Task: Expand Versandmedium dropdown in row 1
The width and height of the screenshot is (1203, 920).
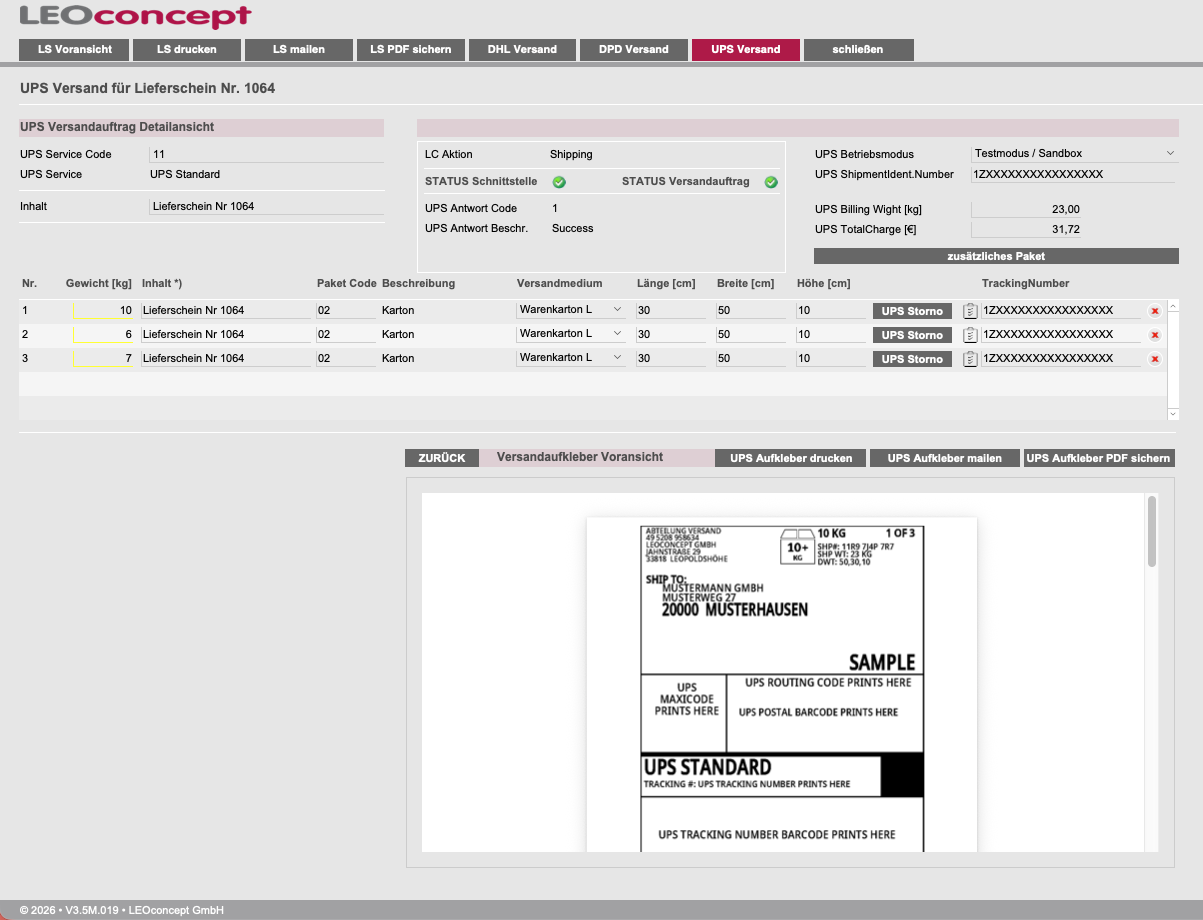Action: [571, 310]
